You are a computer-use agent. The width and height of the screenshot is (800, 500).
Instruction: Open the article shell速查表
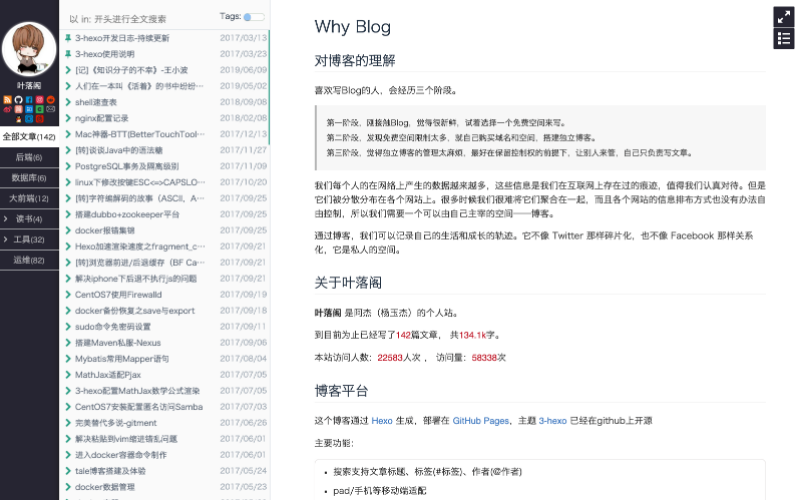(96, 102)
